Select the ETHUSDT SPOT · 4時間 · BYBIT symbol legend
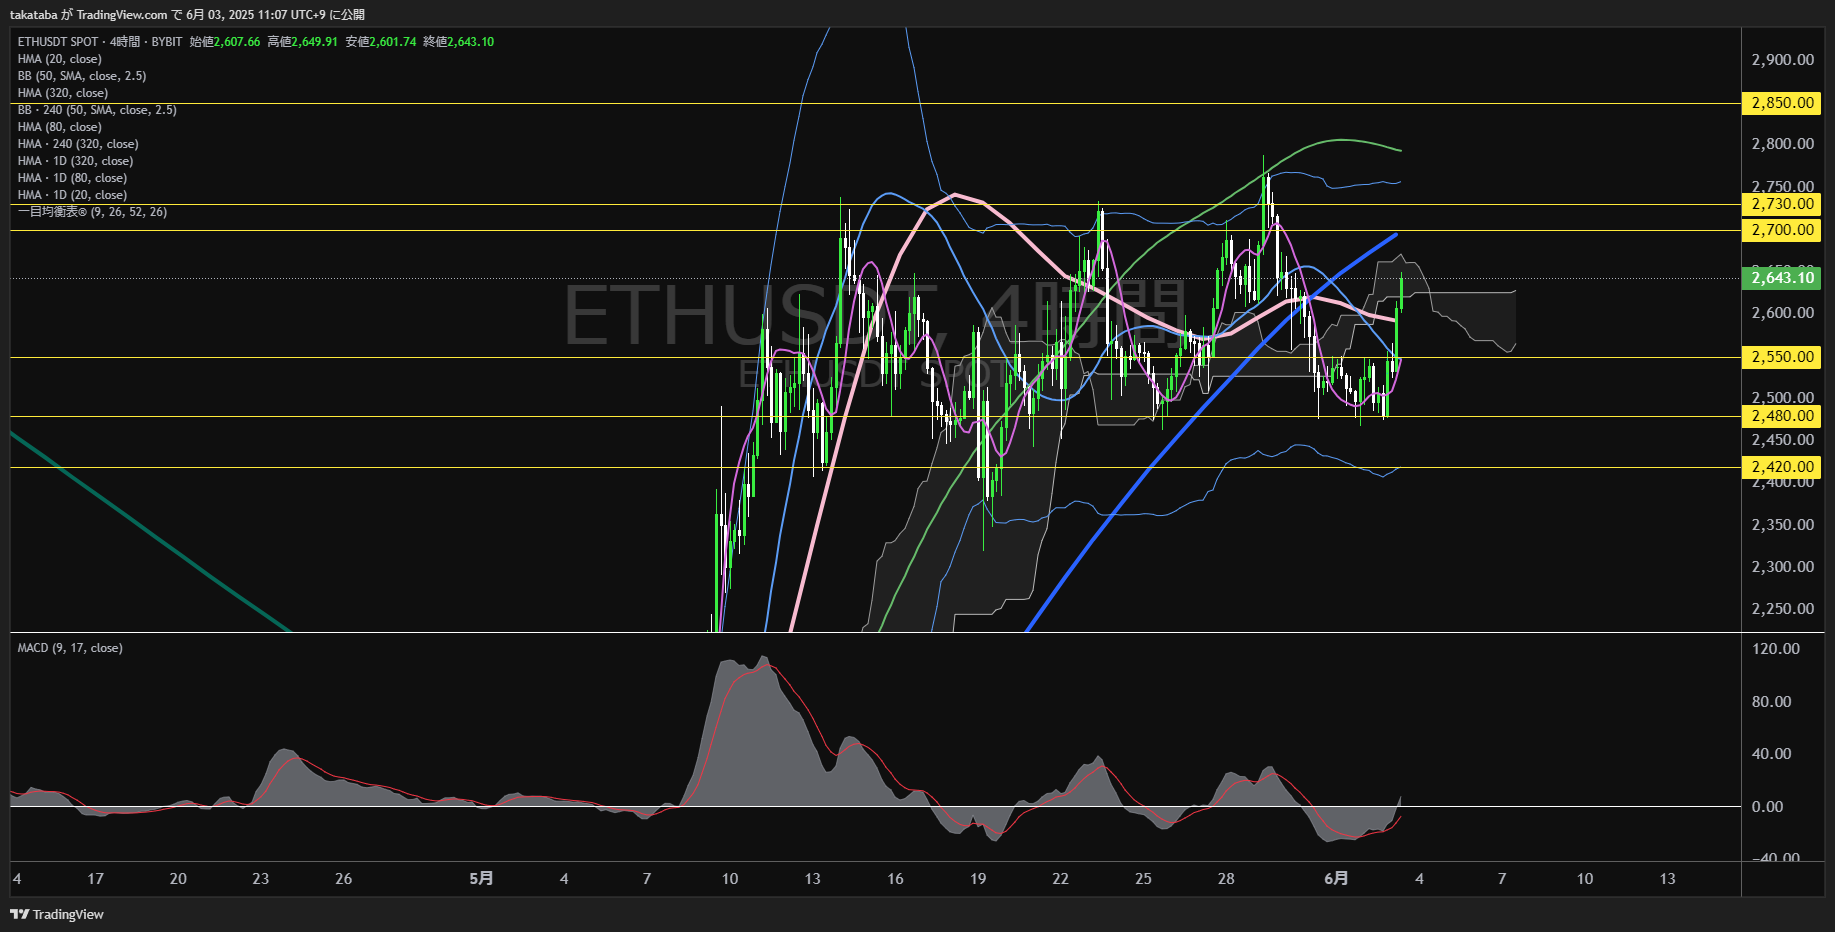The height and width of the screenshot is (932, 1835). (x=100, y=42)
